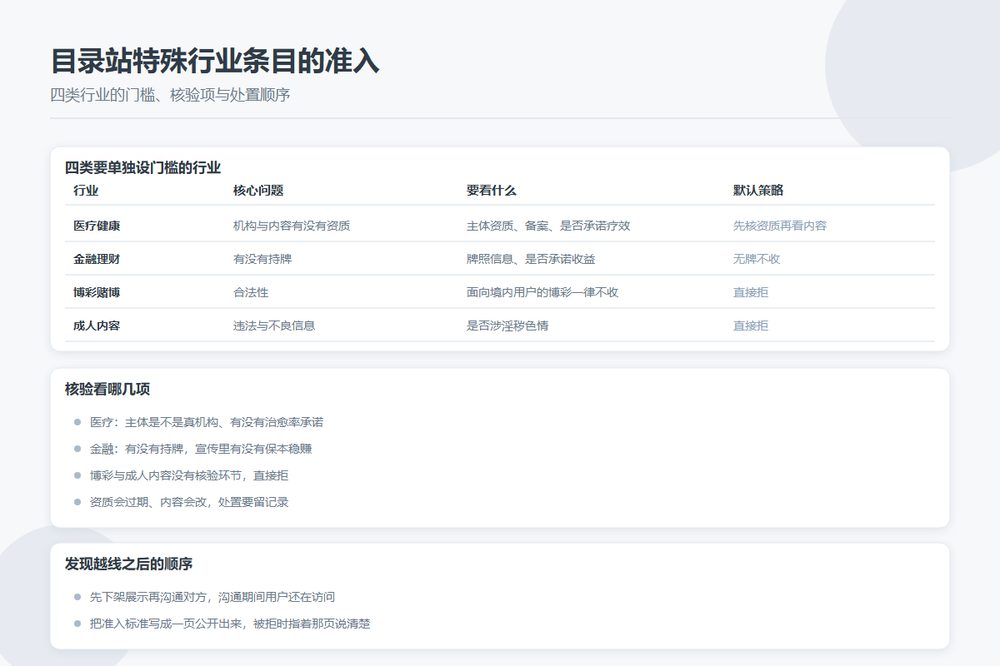The height and width of the screenshot is (666, 1000).
Task: Click the bullet 博彩与成人内容没有核验环节
Action: (189, 476)
